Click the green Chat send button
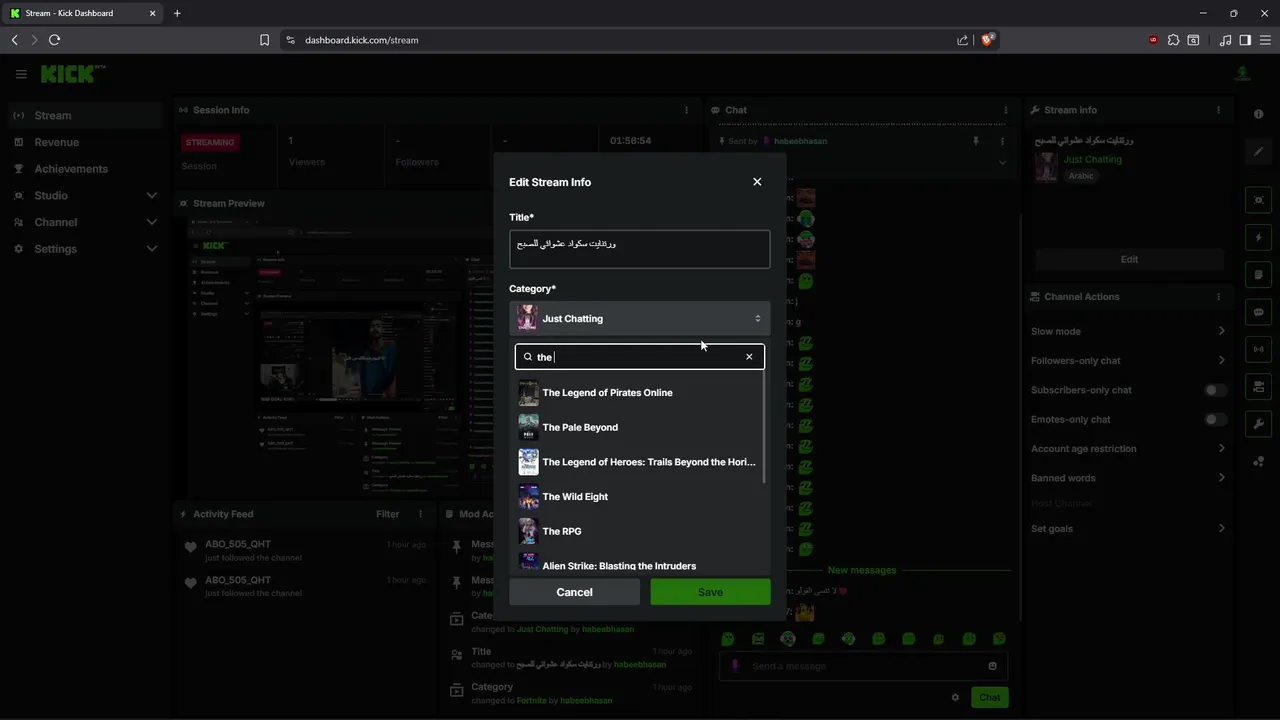The width and height of the screenshot is (1280, 720). pyautogui.click(x=989, y=697)
